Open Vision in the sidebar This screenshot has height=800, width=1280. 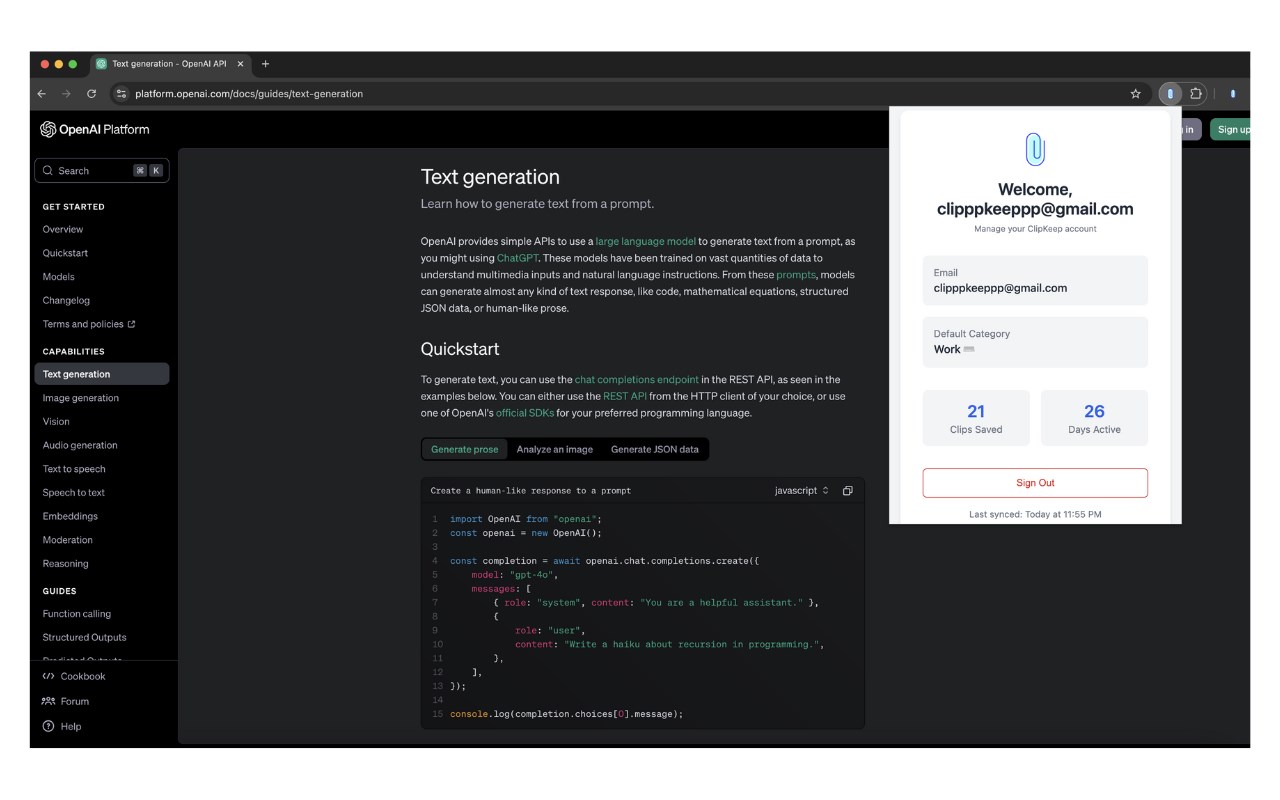56,422
